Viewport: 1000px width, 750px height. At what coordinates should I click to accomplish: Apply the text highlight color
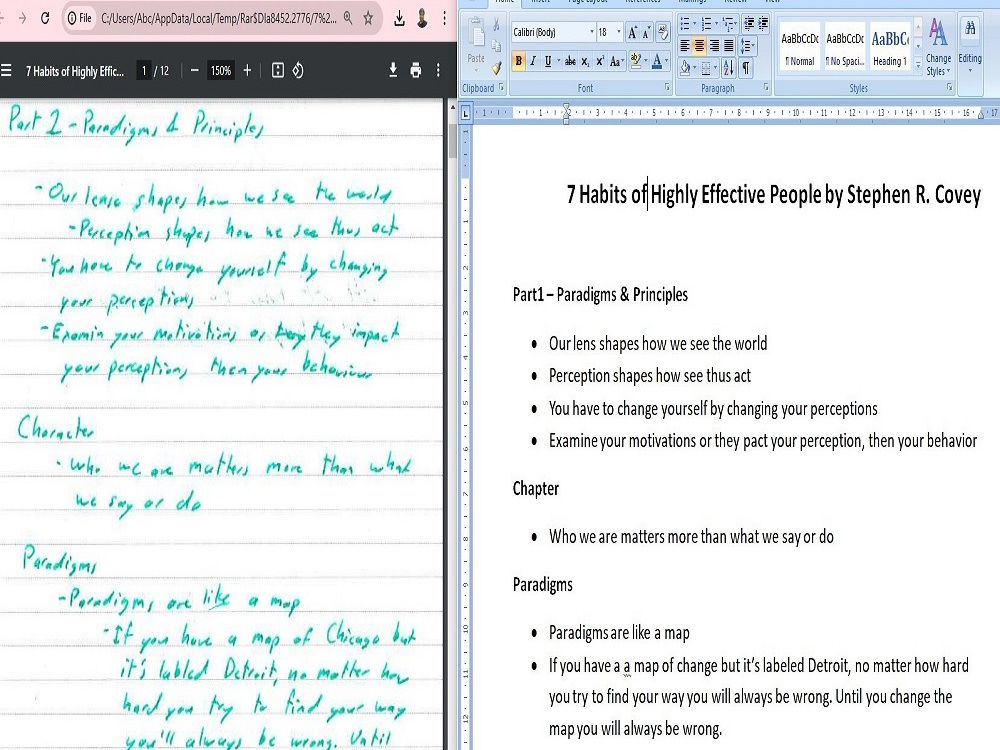pos(635,61)
